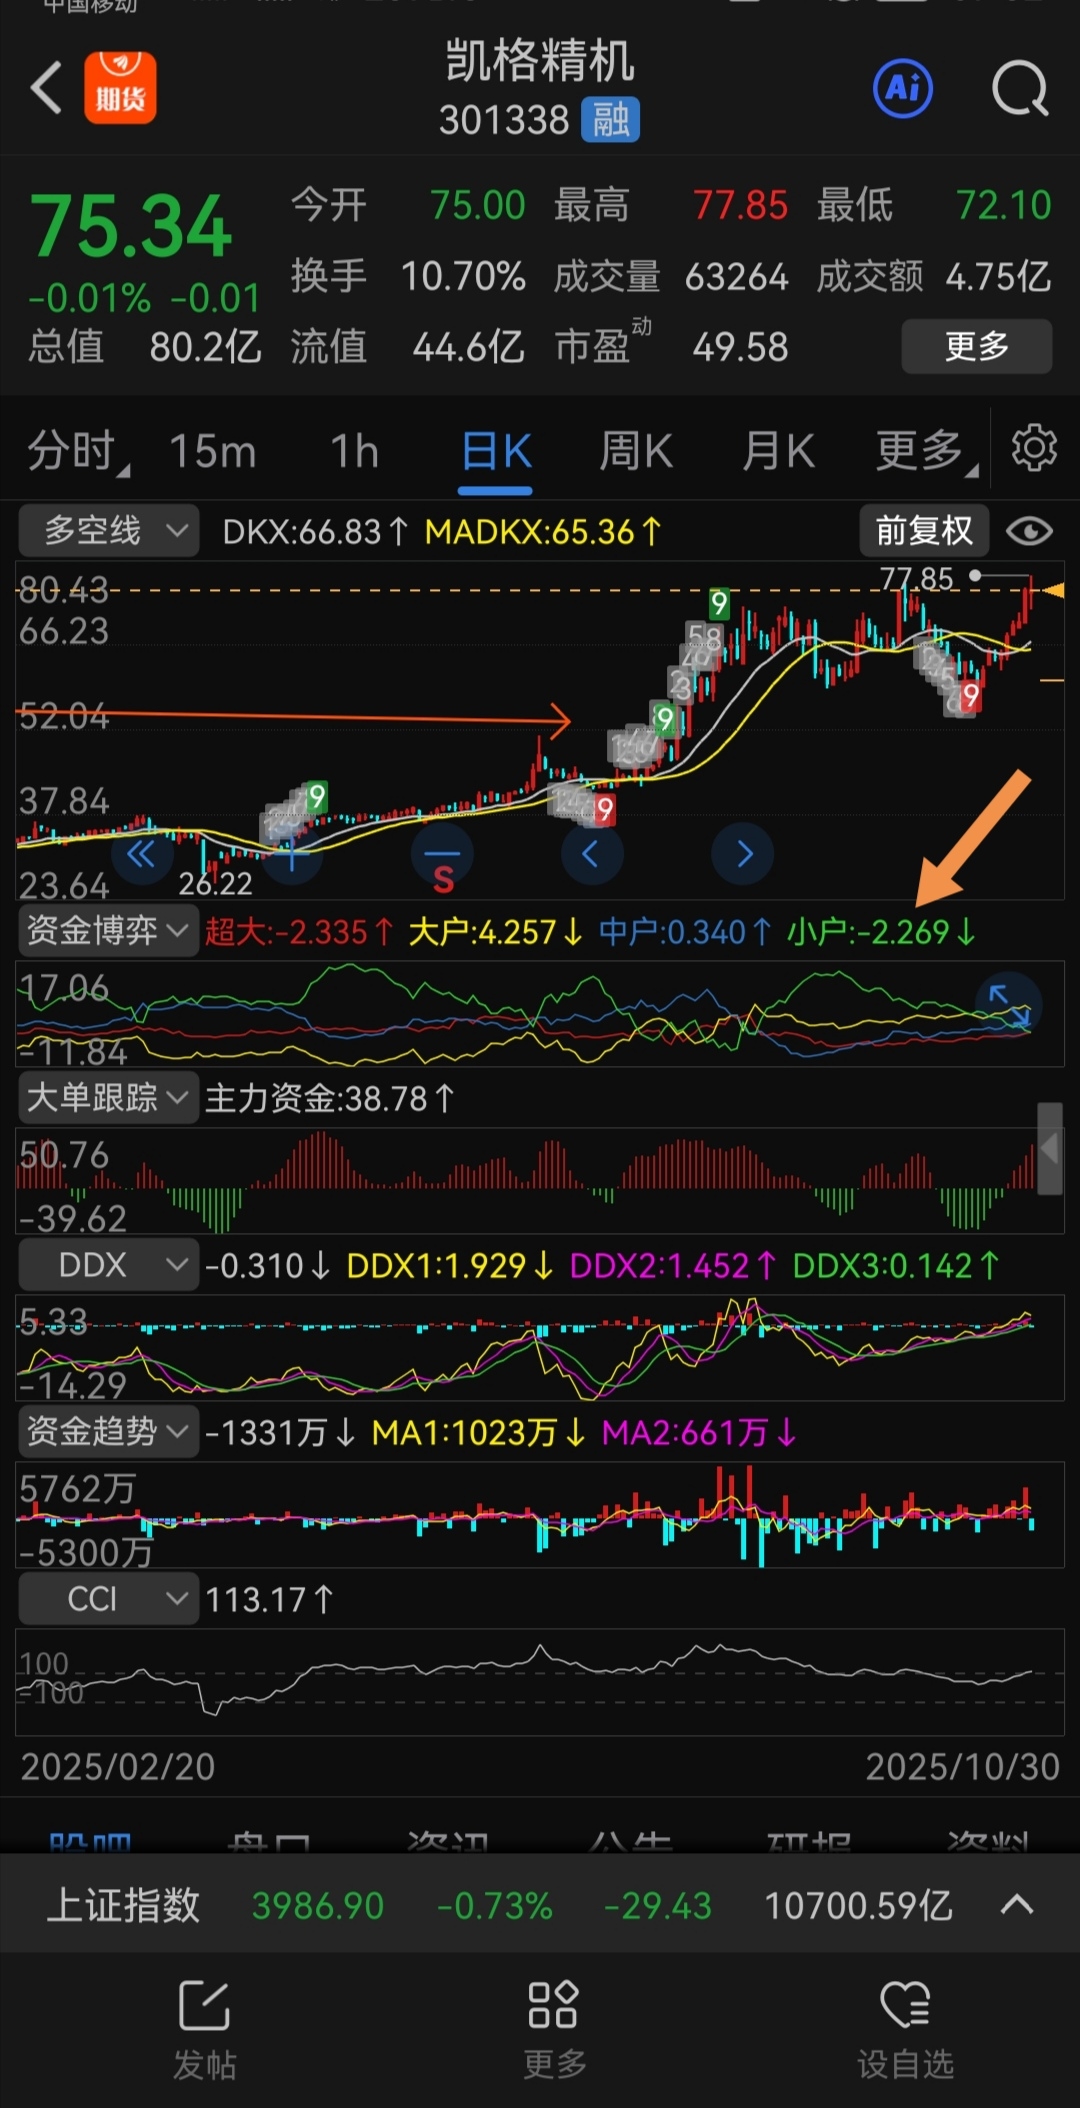Screen dimensions: 1080x2108
Task: Tap the 小户:-2.269 value
Action: point(881,931)
